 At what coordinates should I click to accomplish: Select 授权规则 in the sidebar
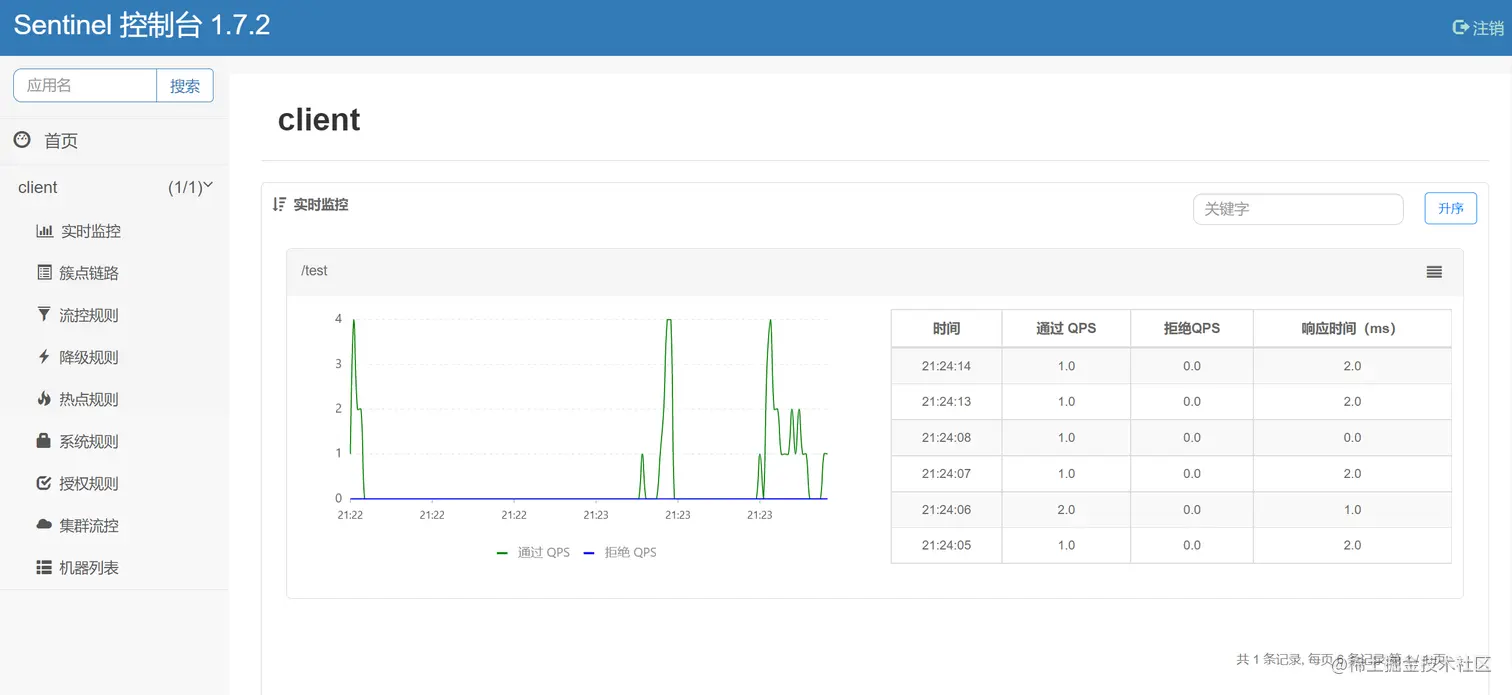click(x=89, y=483)
